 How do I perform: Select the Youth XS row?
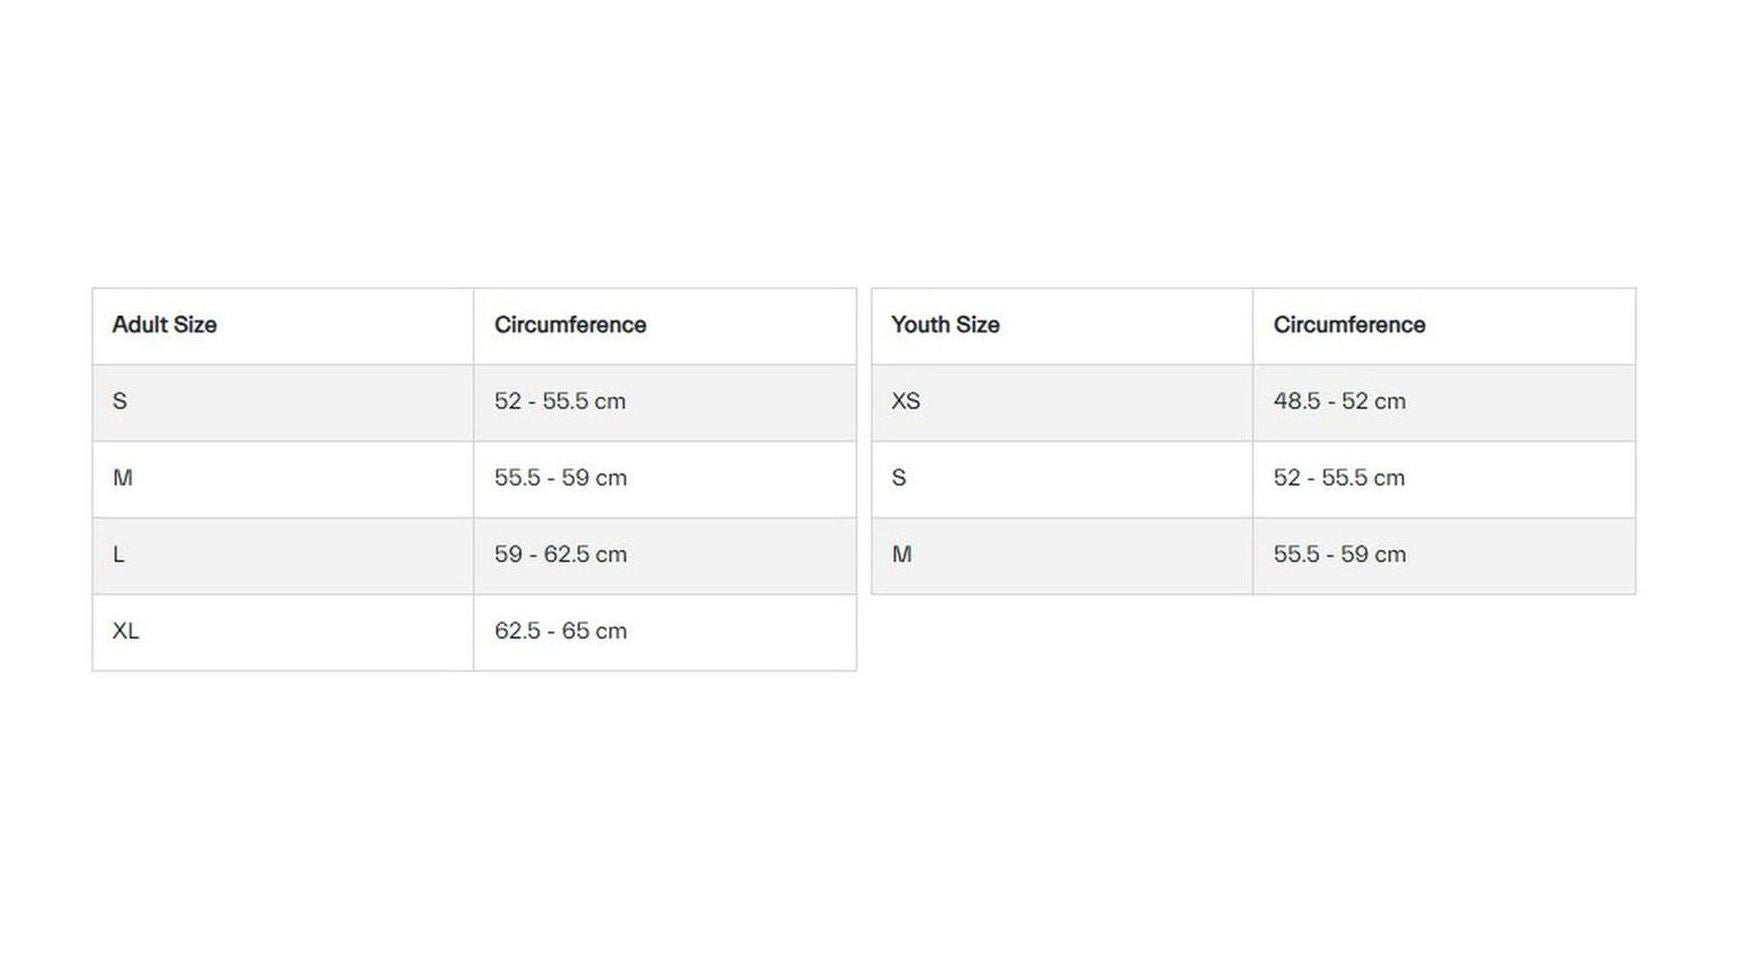[x=1254, y=402]
